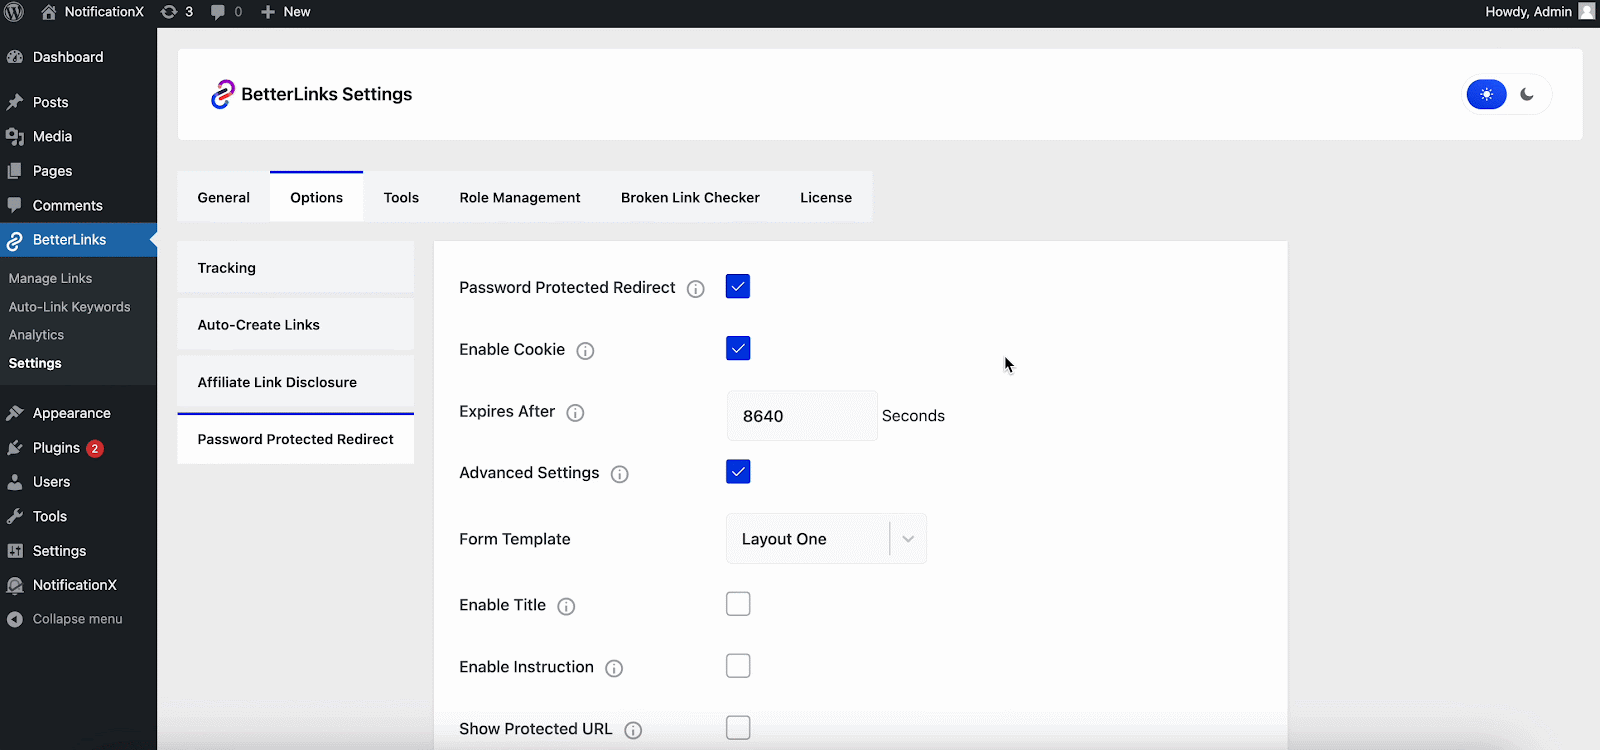Viewport: 1600px width, 750px height.
Task: Click the Collapse menu link
Action: (78, 619)
